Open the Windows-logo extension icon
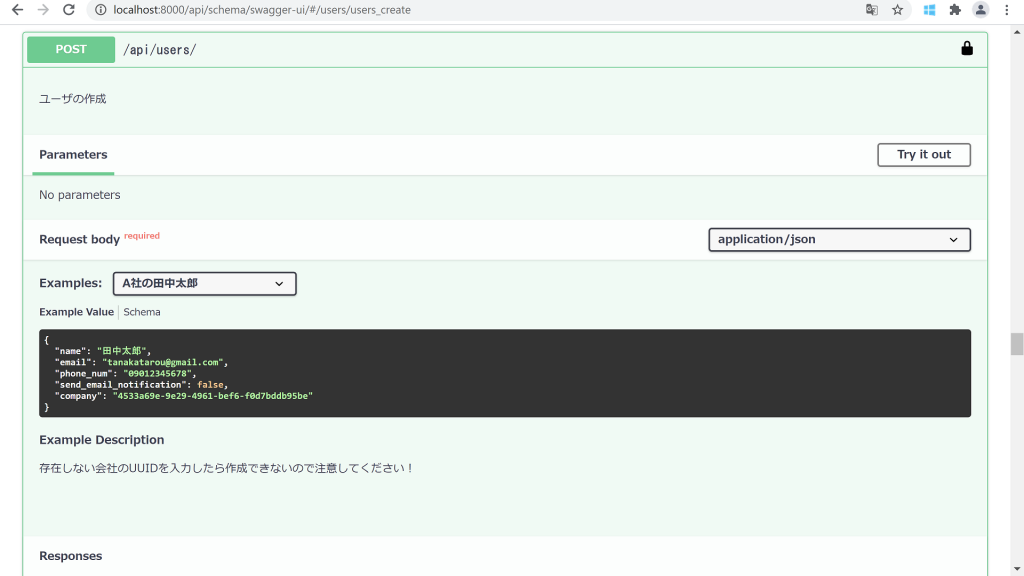The width and height of the screenshot is (1024, 576). pos(929,10)
